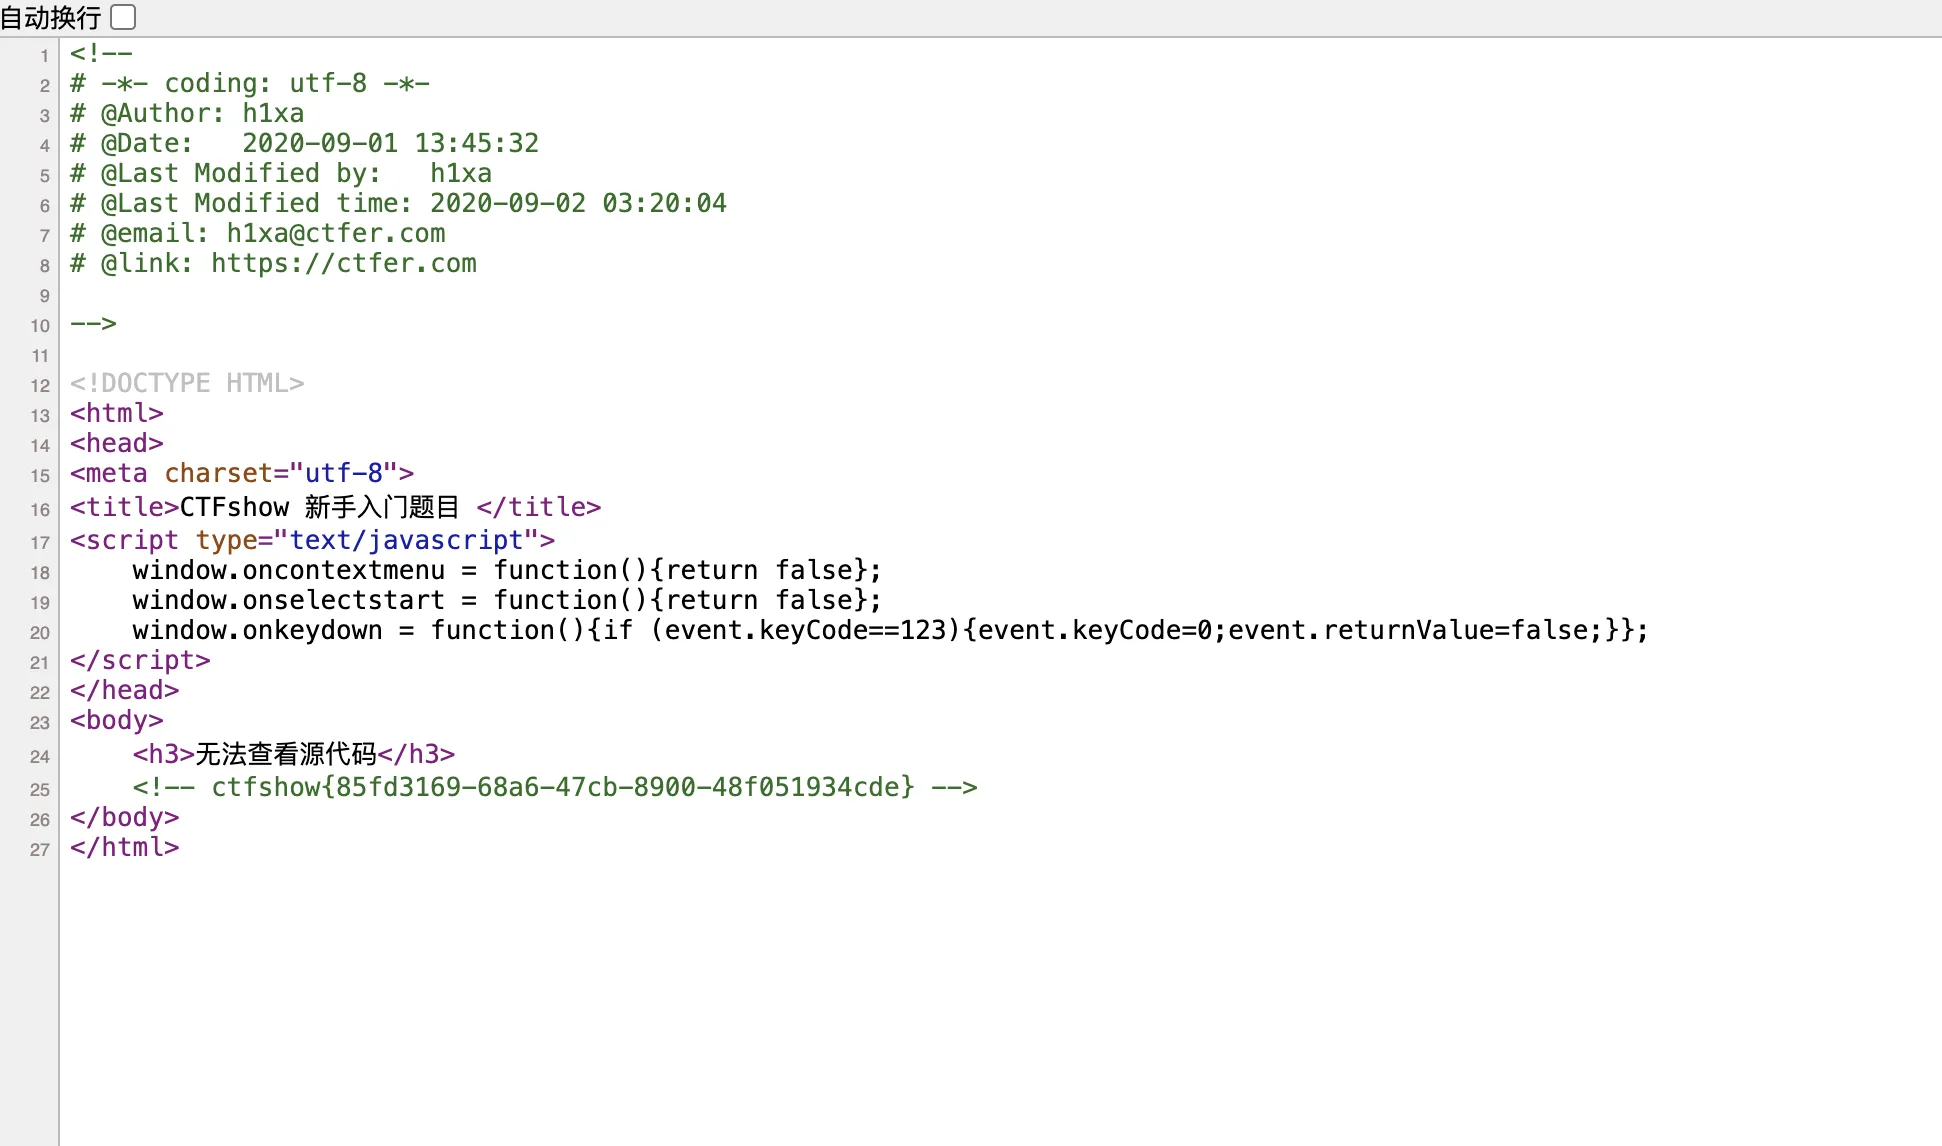Click the closing html tag
1942x1146 pixels.
tap(124, 848)
